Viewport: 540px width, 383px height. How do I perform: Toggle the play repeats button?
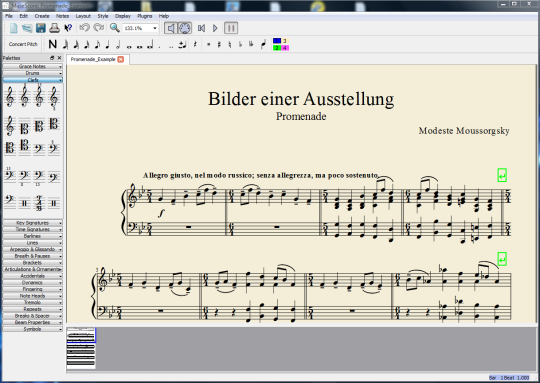(231, 28)
